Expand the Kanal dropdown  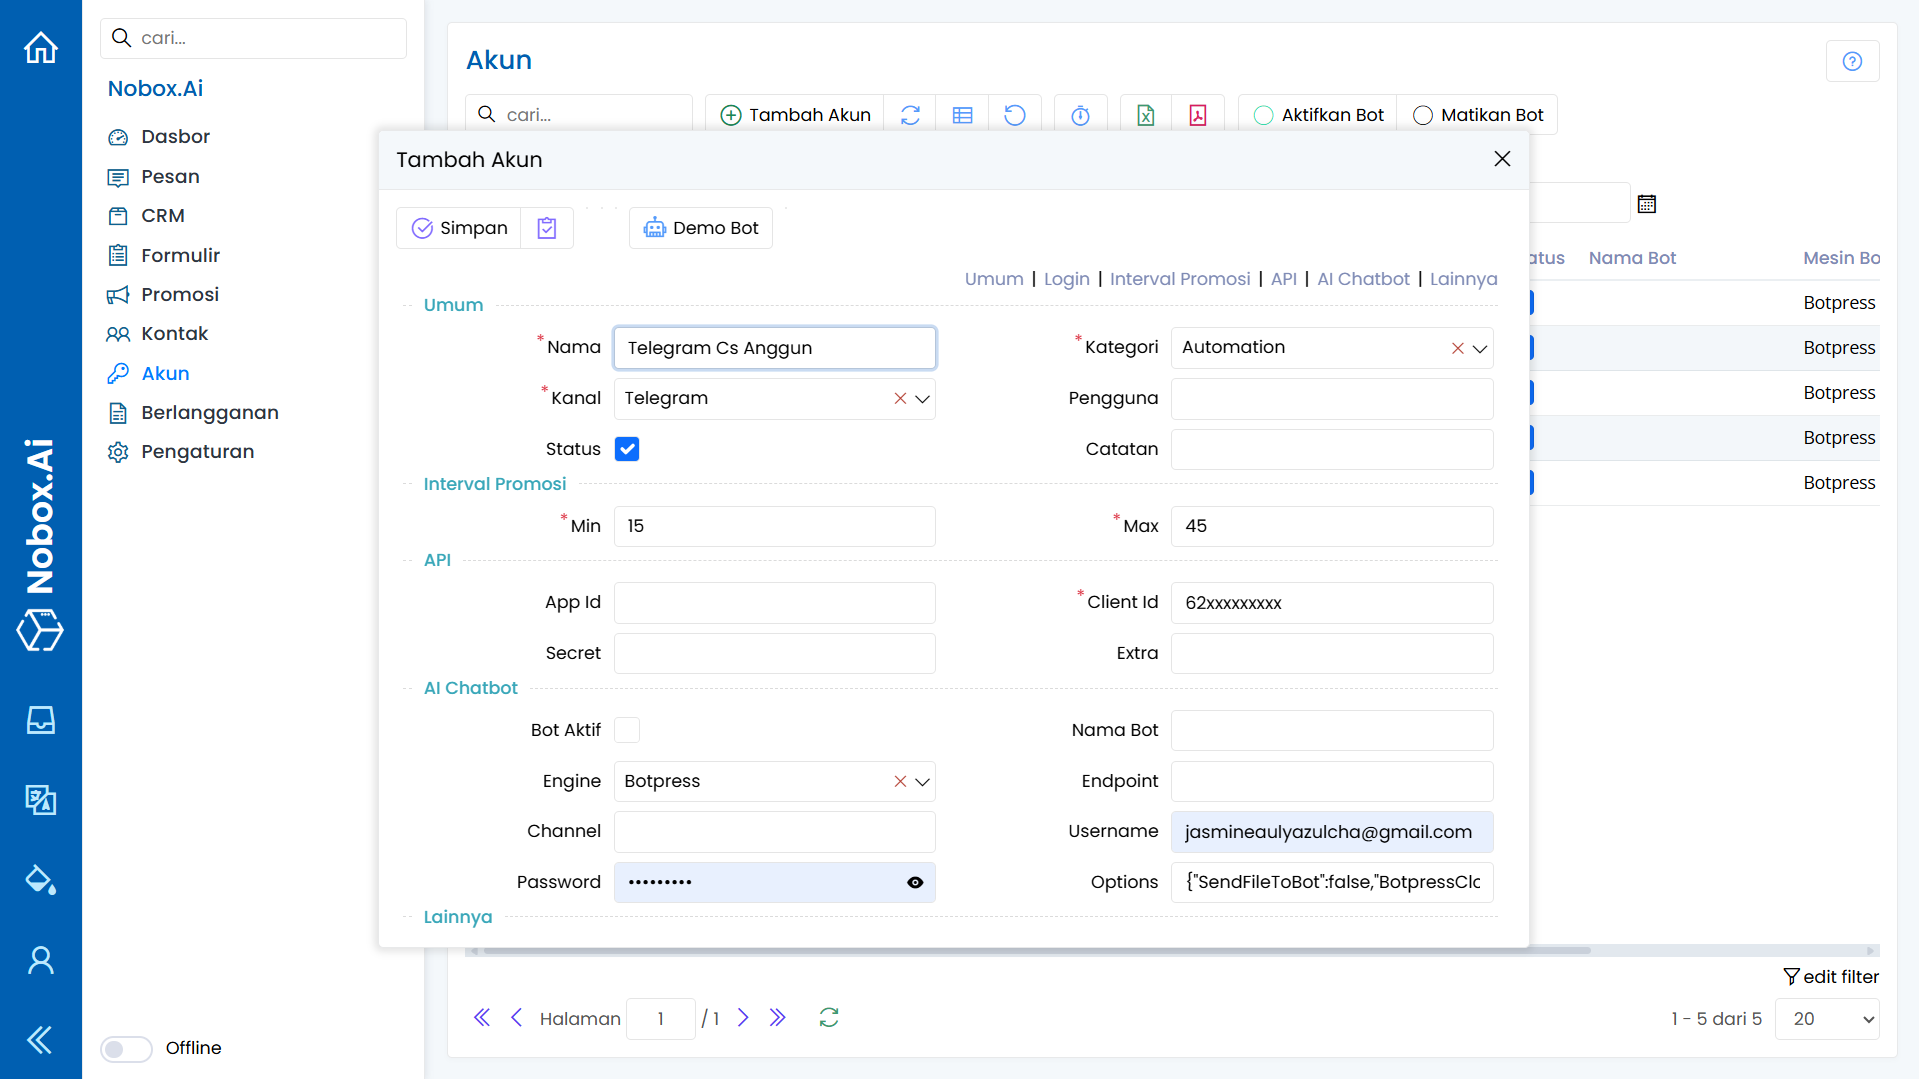[x=923, y=399]
